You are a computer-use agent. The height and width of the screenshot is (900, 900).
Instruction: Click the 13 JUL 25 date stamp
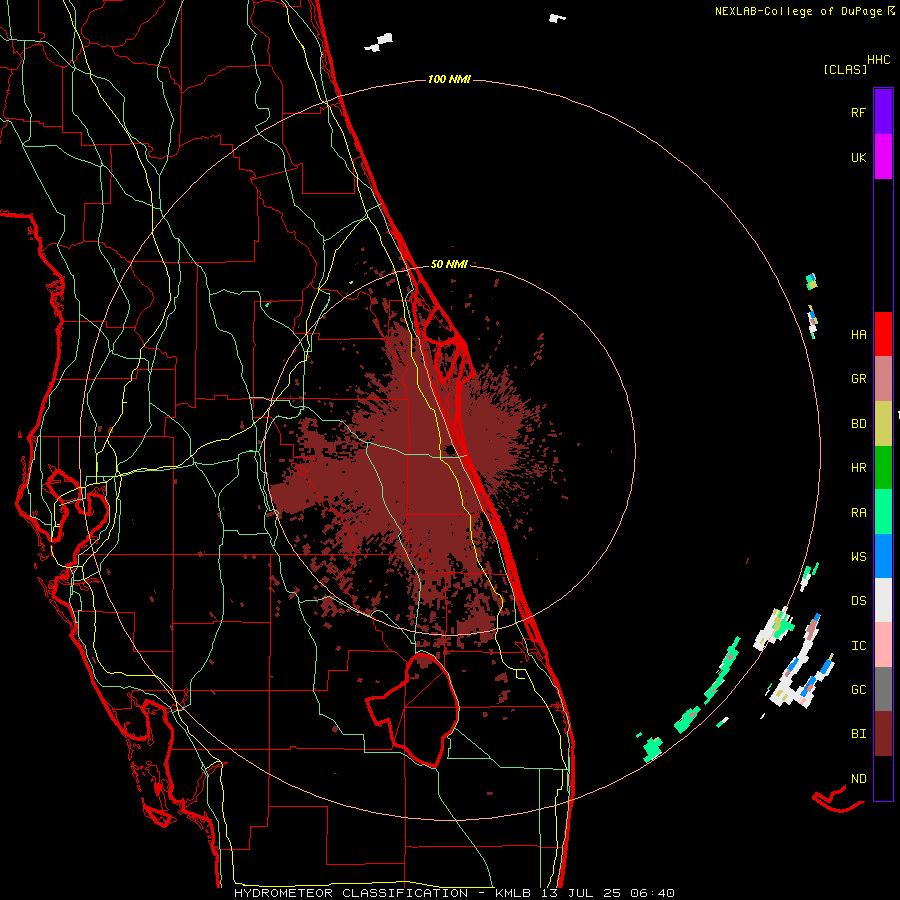point(580,893)
